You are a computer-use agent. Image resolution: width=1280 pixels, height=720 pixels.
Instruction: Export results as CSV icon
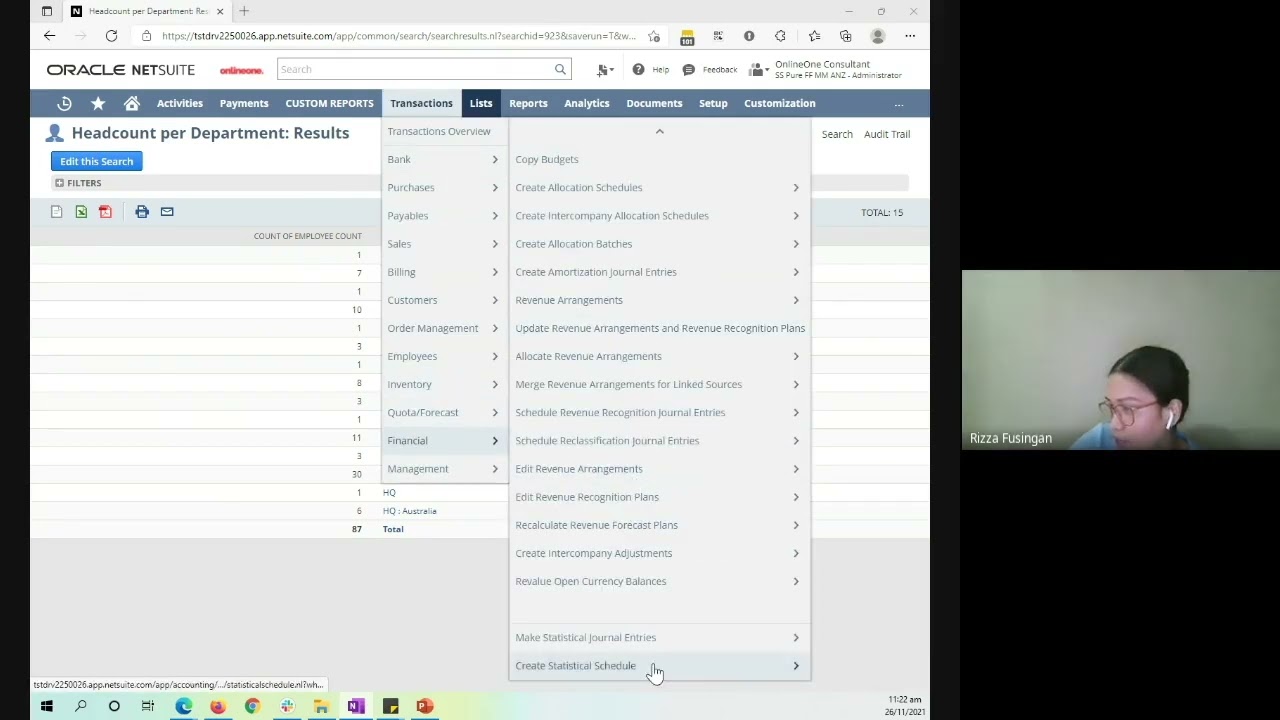(56, 212)
